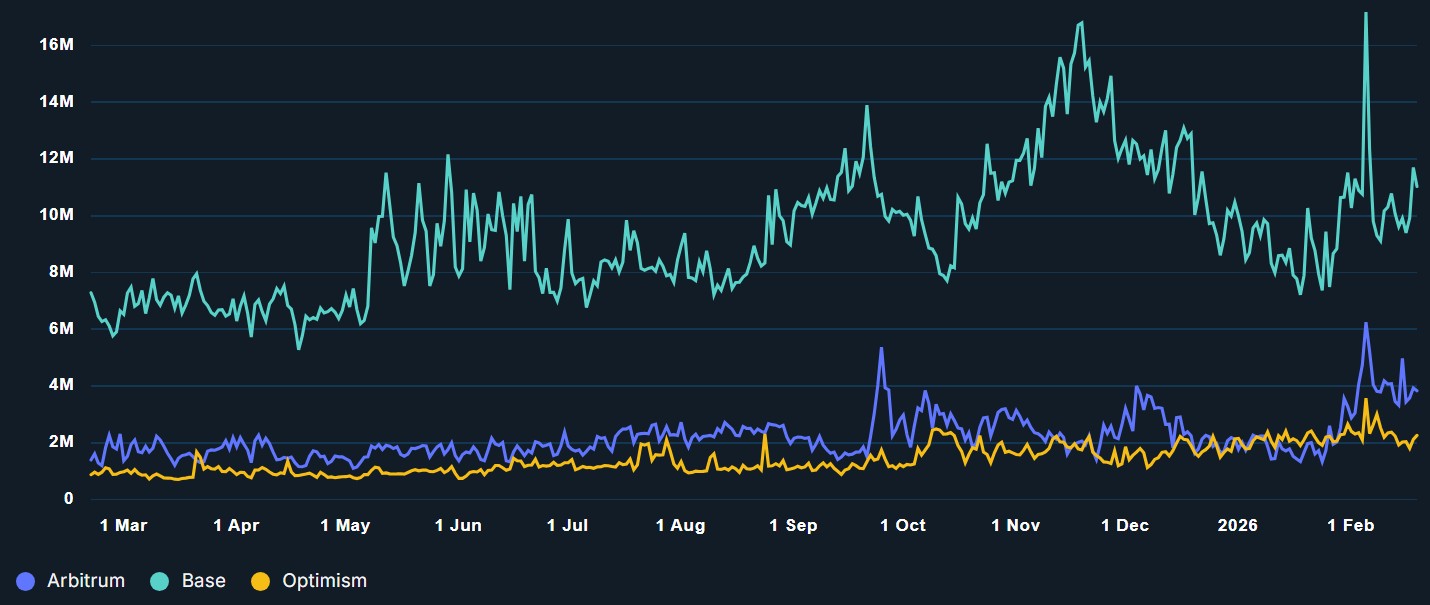Click the 8M gridline on the chart
The height and width of the screenshot is (605, 1430).
[700, 271]
